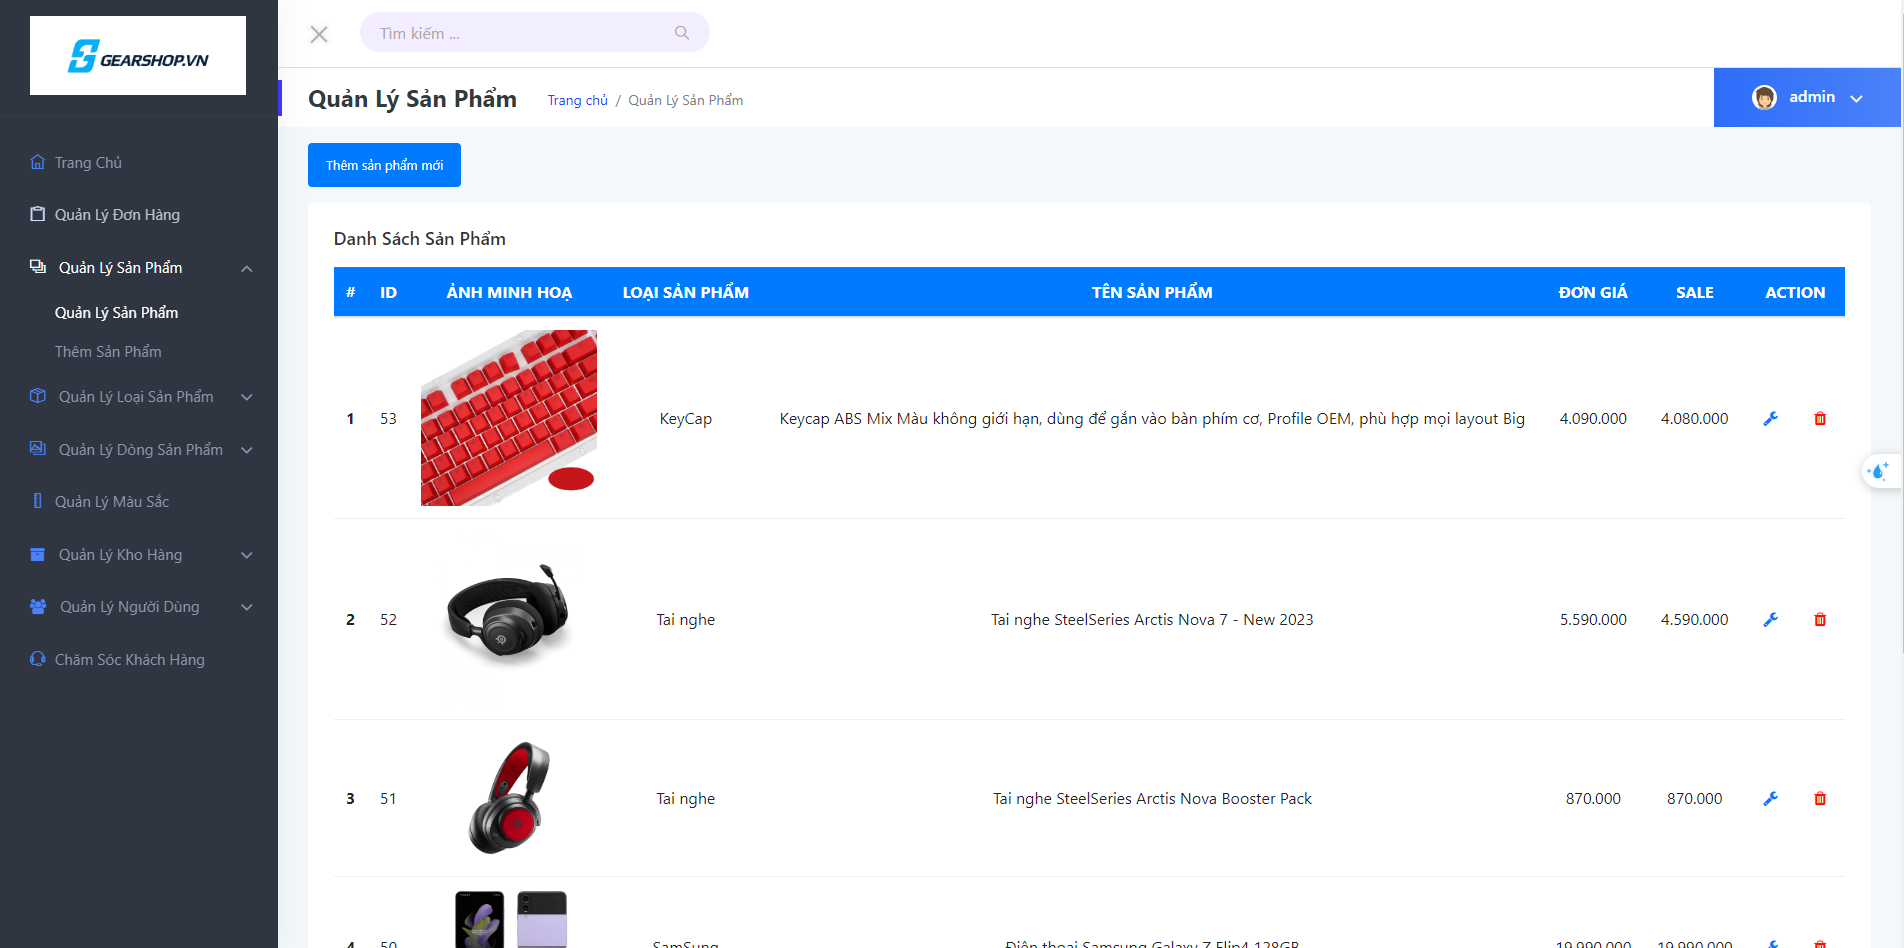The height and width of the screenshot is (948, 1904).
Task: Click the Quản Lý Dòng Sản Phẩm icon
Action: pos(38,449)
